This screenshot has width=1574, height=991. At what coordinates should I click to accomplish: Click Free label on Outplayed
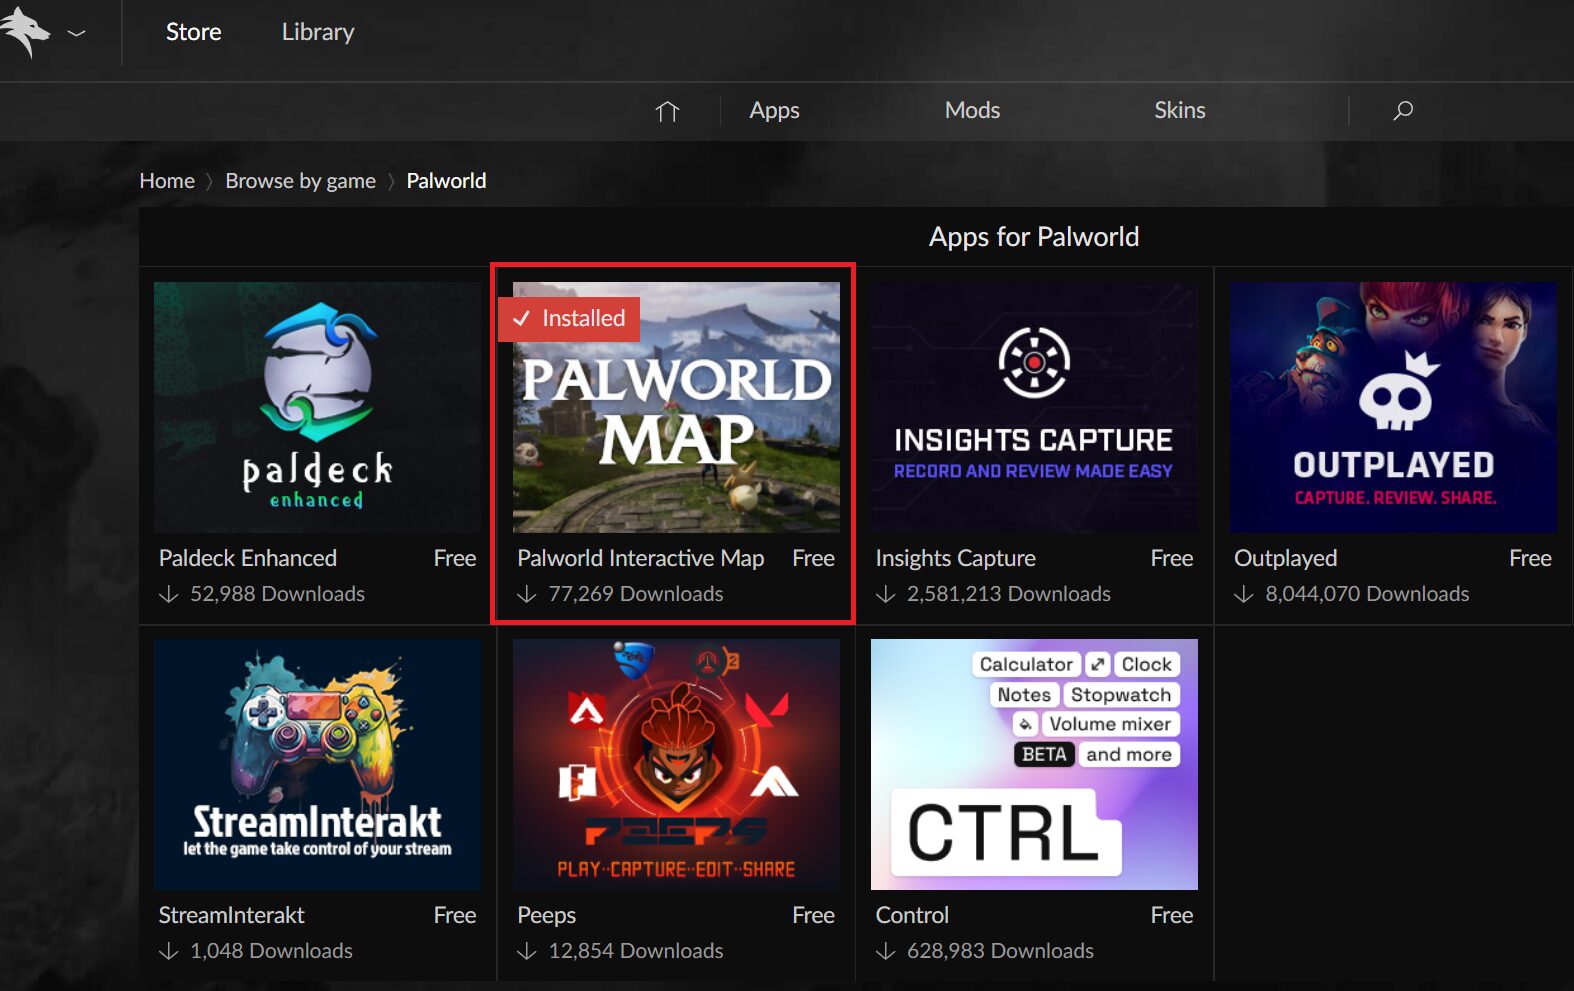tap(1531, 558)
